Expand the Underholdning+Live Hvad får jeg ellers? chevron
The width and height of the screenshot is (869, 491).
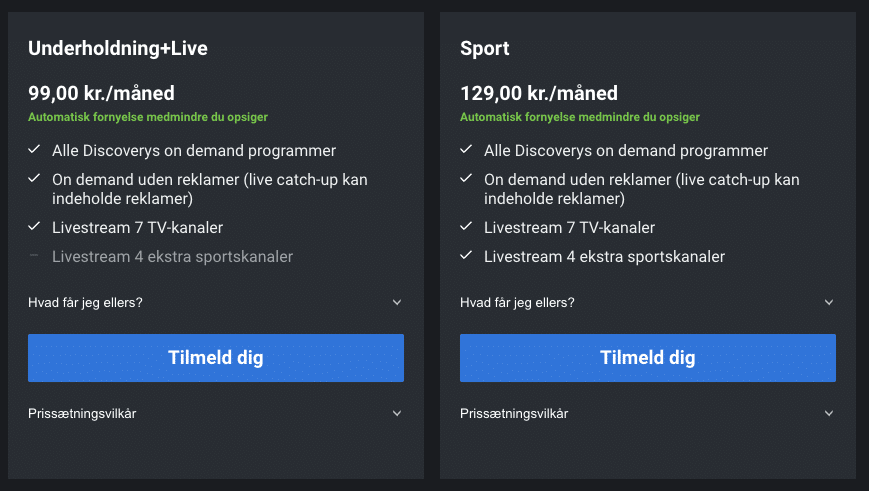point(397,303)
